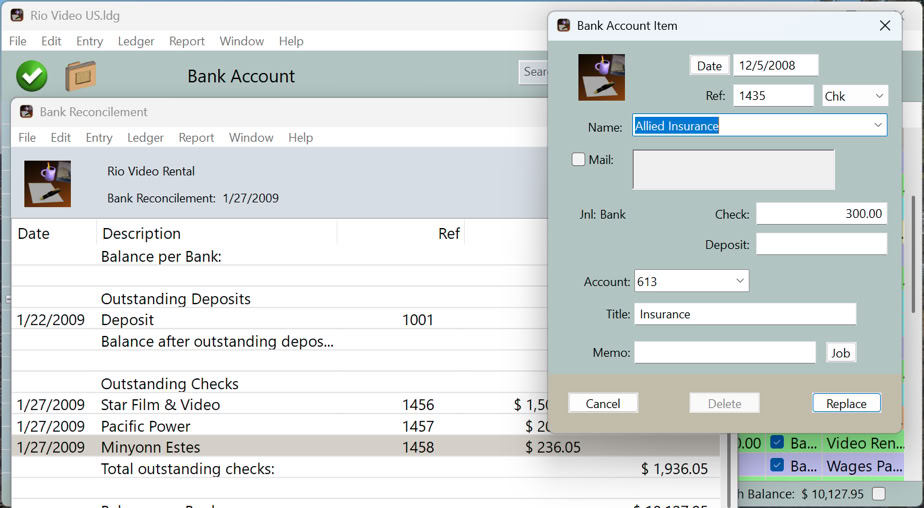This screenshot has height=508, width=924.
Task: Open Report menu in Rio Video US.ldg window
Action: [x=187, y=41]
